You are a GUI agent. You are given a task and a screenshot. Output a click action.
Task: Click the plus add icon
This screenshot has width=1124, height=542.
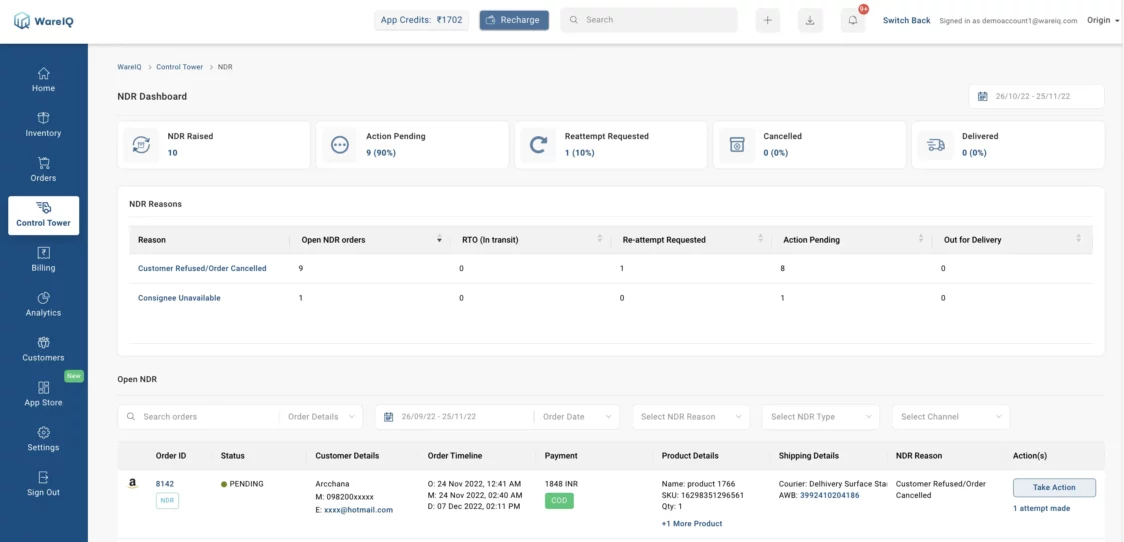767,21
